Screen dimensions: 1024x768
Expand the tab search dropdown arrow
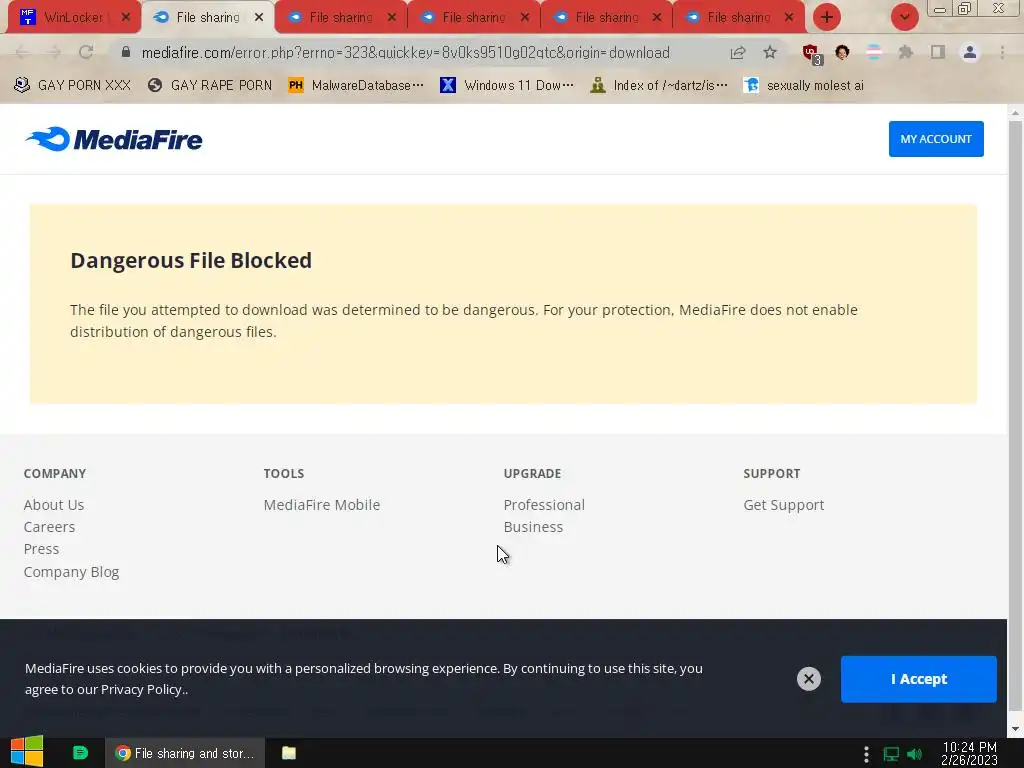(904, 17)
